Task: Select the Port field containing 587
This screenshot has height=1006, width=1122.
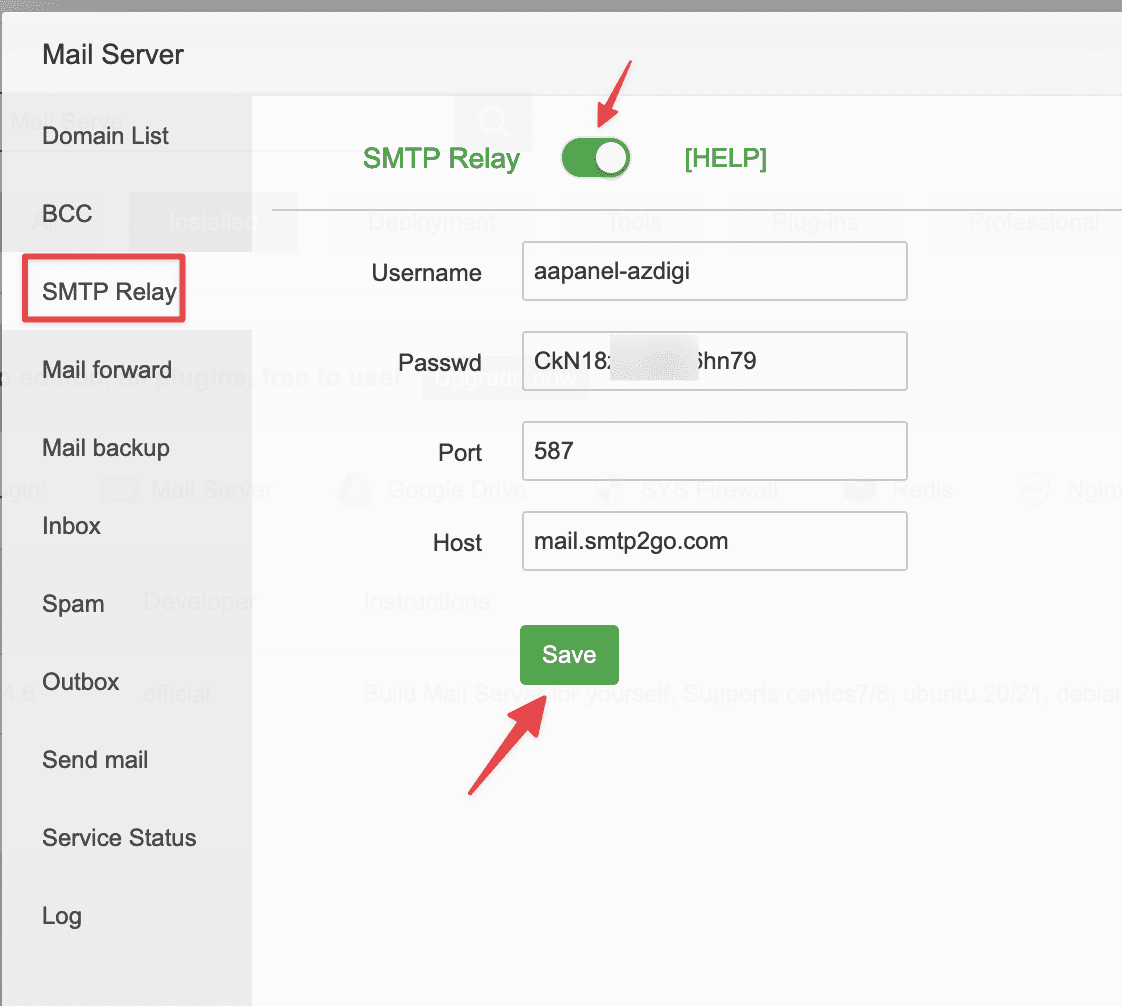Action: (714, 451)
